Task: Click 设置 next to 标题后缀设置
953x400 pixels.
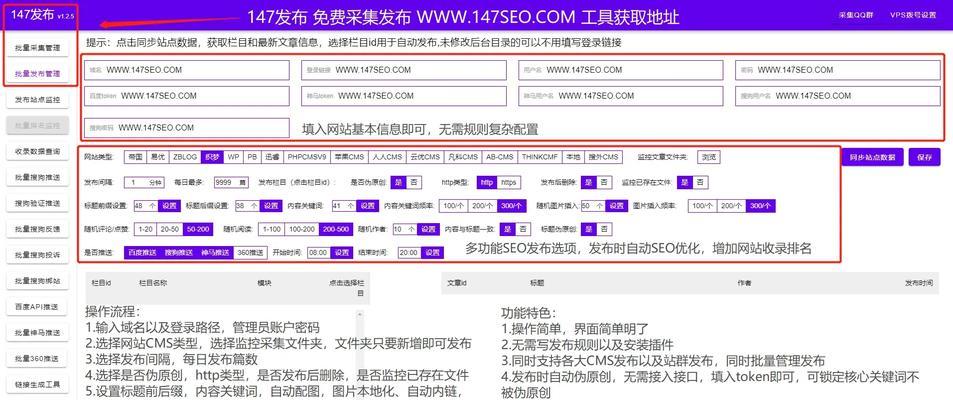Action: (270, 206)
